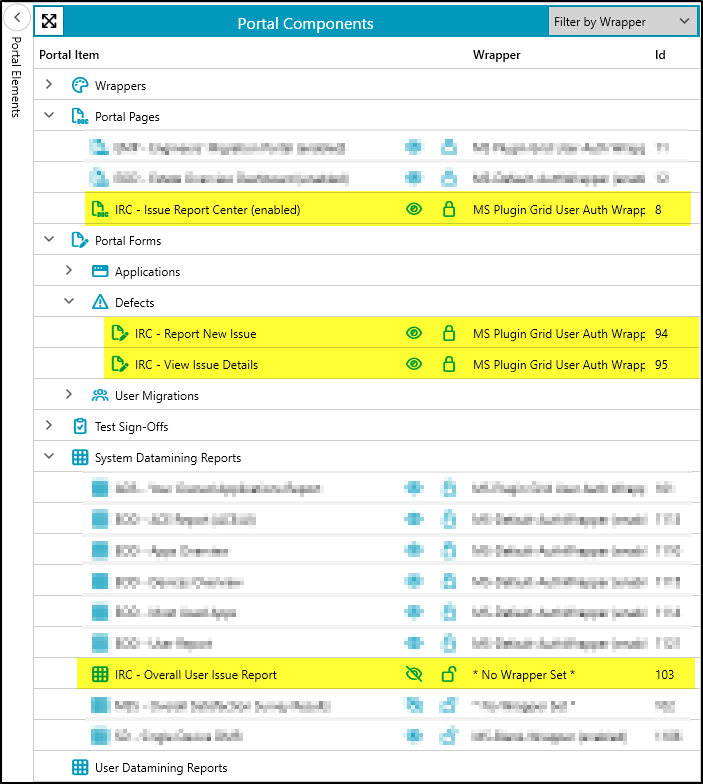Collapse the Portal Pages node
This screenshot has width=703, height=784.
(x=49, y=116)
